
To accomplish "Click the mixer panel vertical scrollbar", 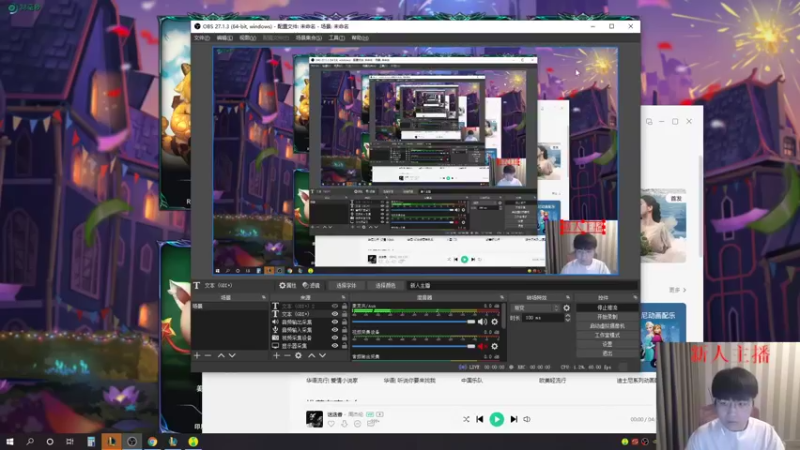I will click(504, 316).
